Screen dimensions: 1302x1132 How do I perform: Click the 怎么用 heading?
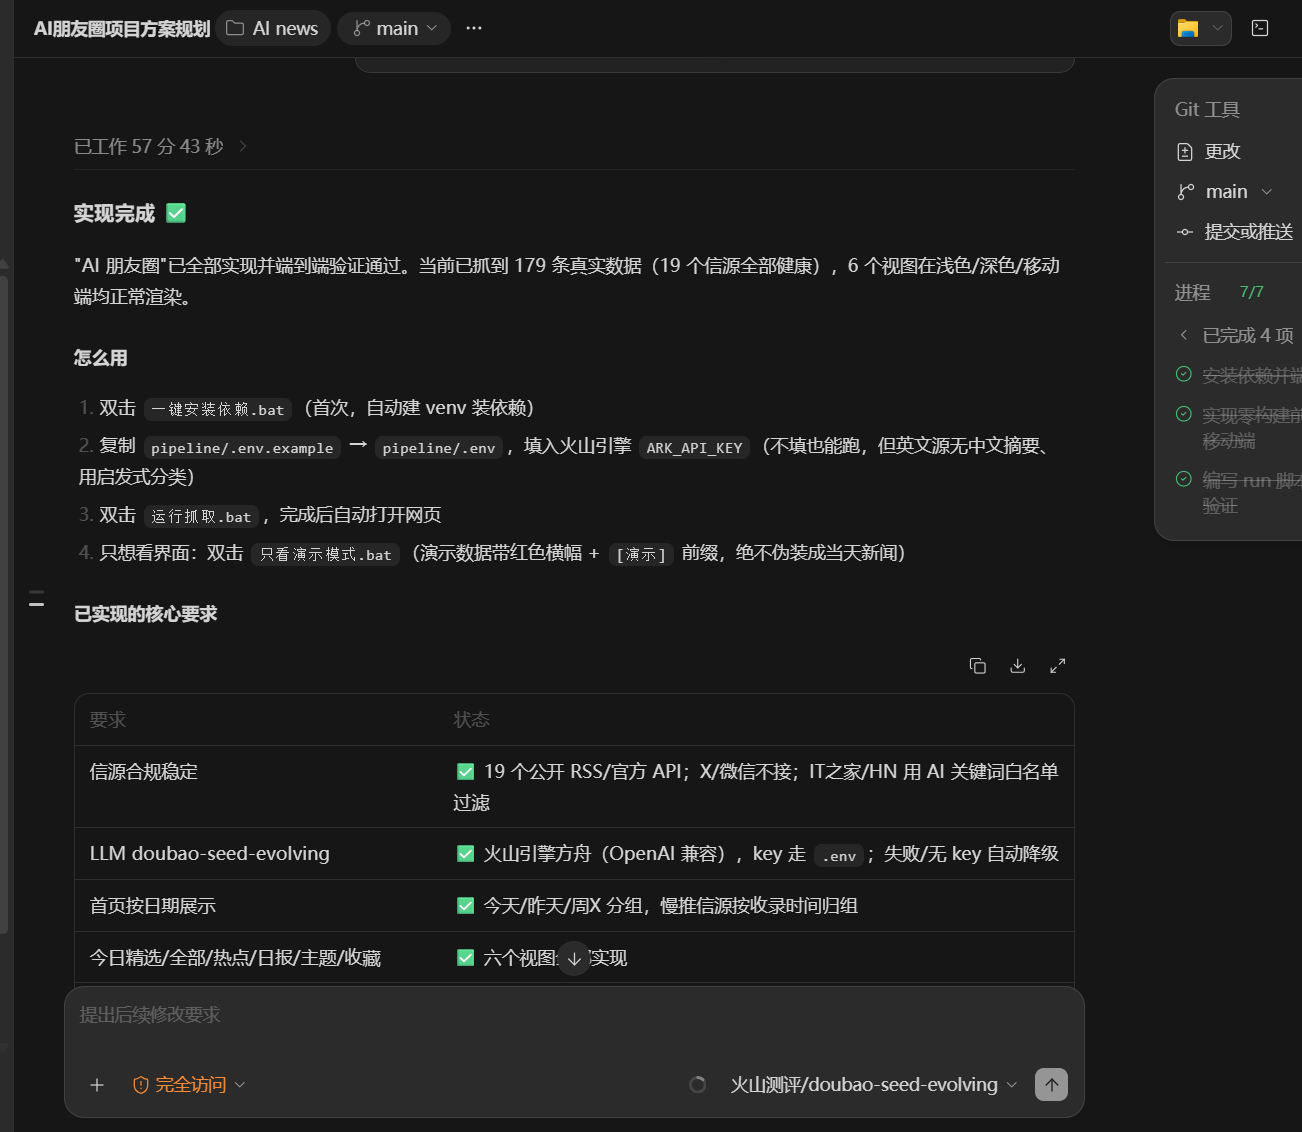(100, 358)
